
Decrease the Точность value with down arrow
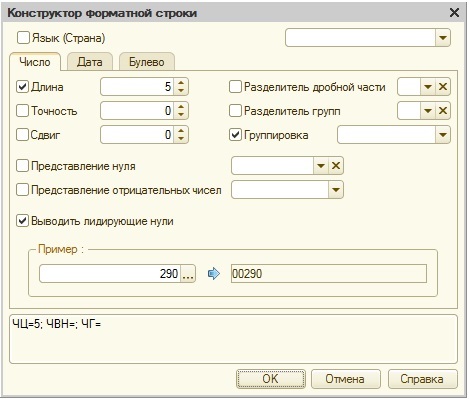click(x=181, y=115)
